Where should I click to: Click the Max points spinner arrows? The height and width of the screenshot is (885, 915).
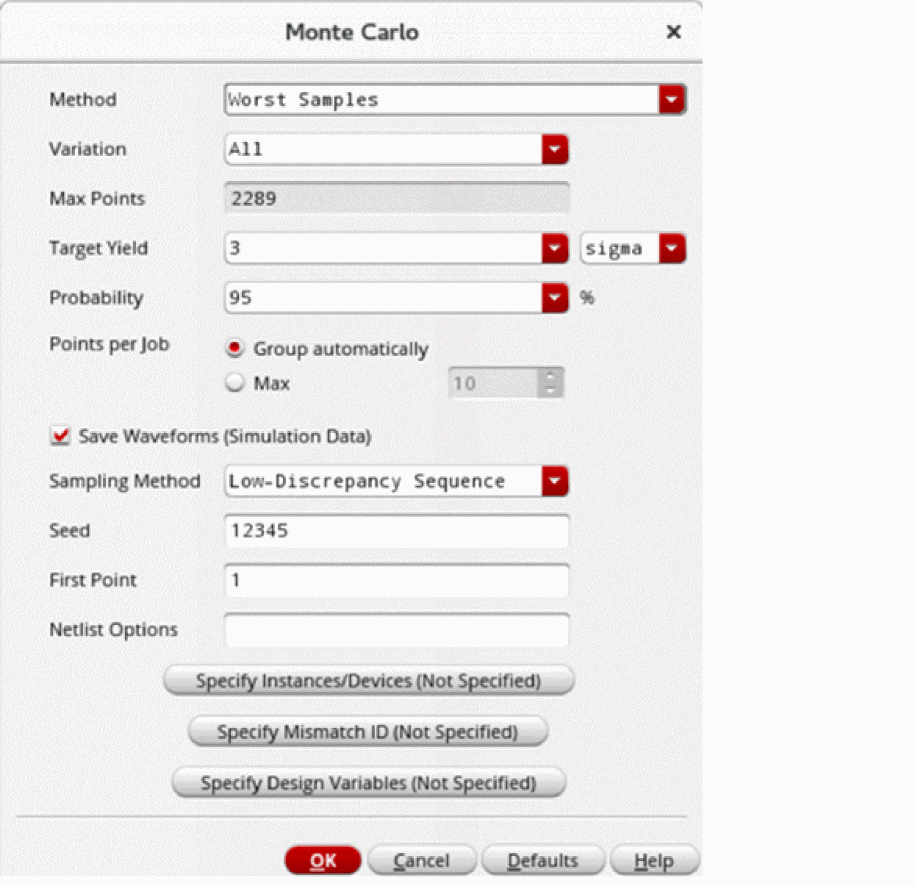coord(551,383)
